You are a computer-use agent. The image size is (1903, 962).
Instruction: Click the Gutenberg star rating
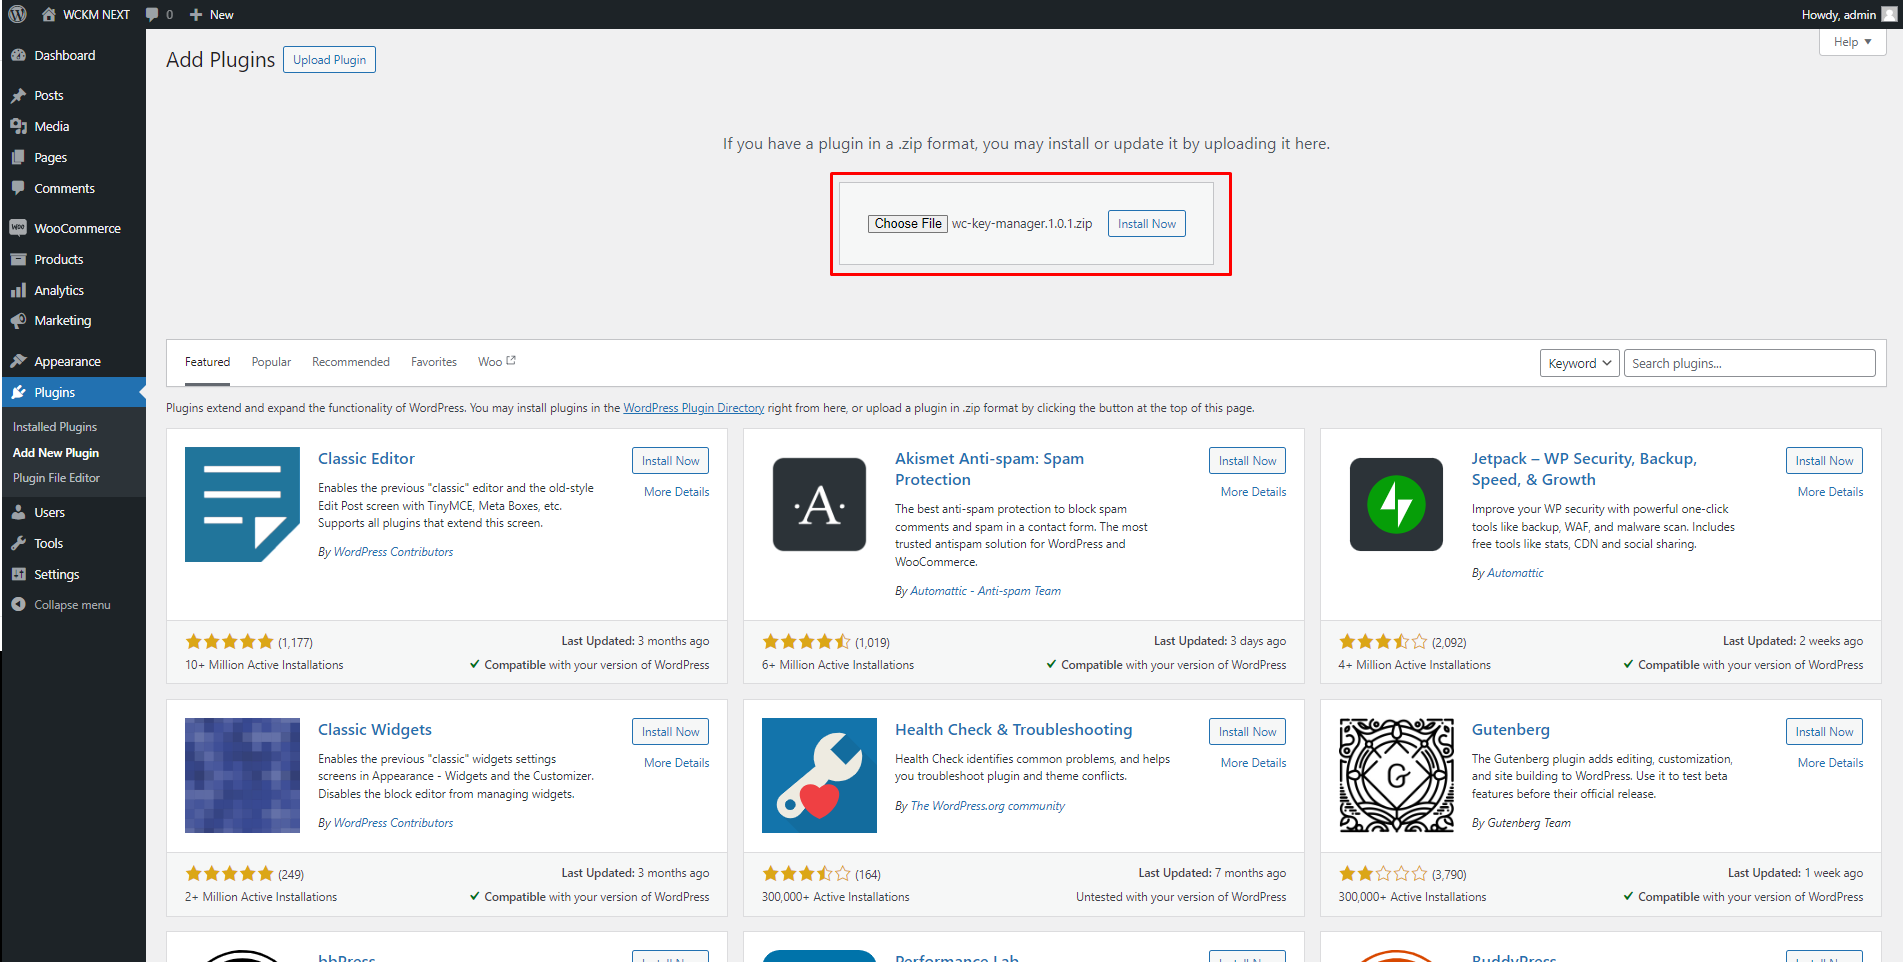point(1383,874)
